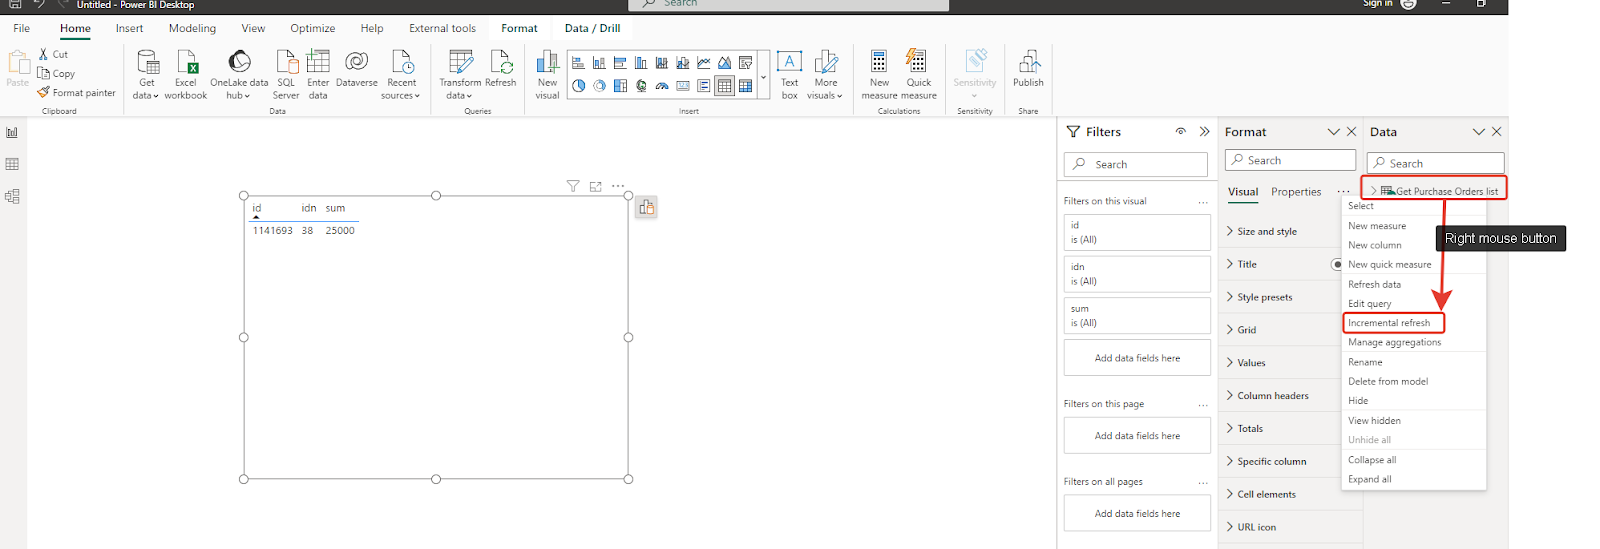Create a Quick measure

click(918, 74)
